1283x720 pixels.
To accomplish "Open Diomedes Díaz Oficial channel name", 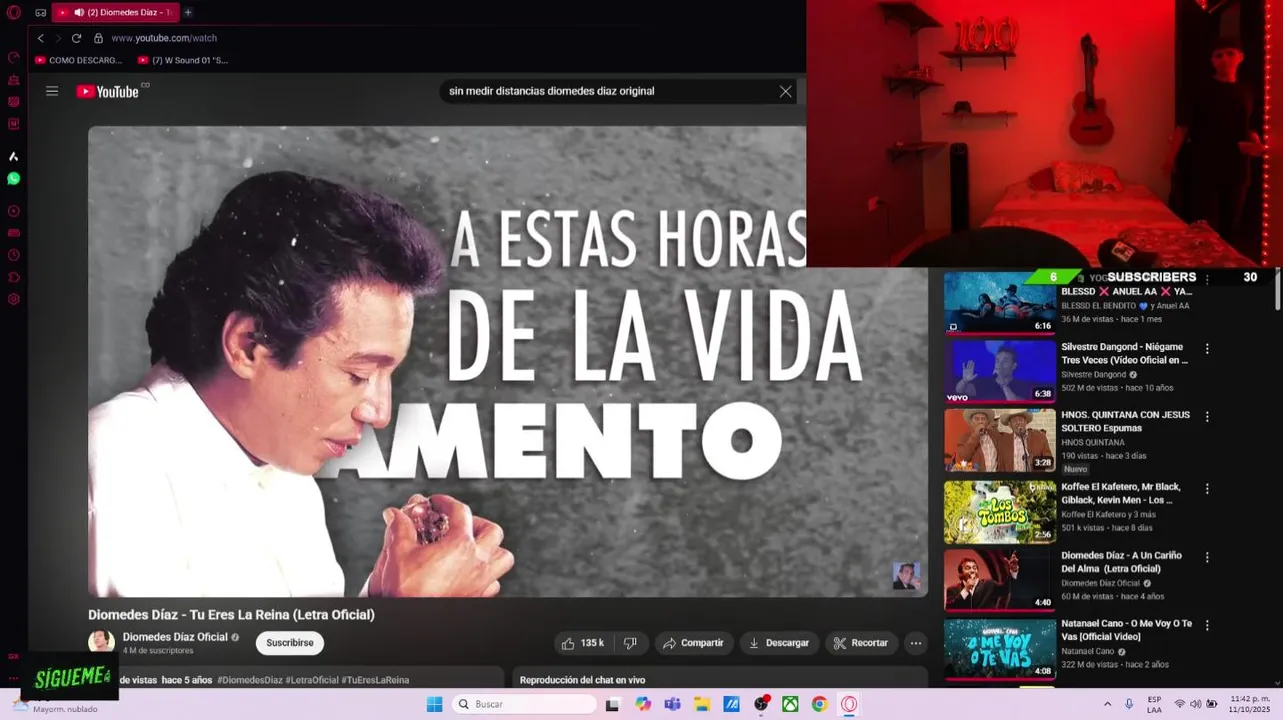I will pos(175,637).
